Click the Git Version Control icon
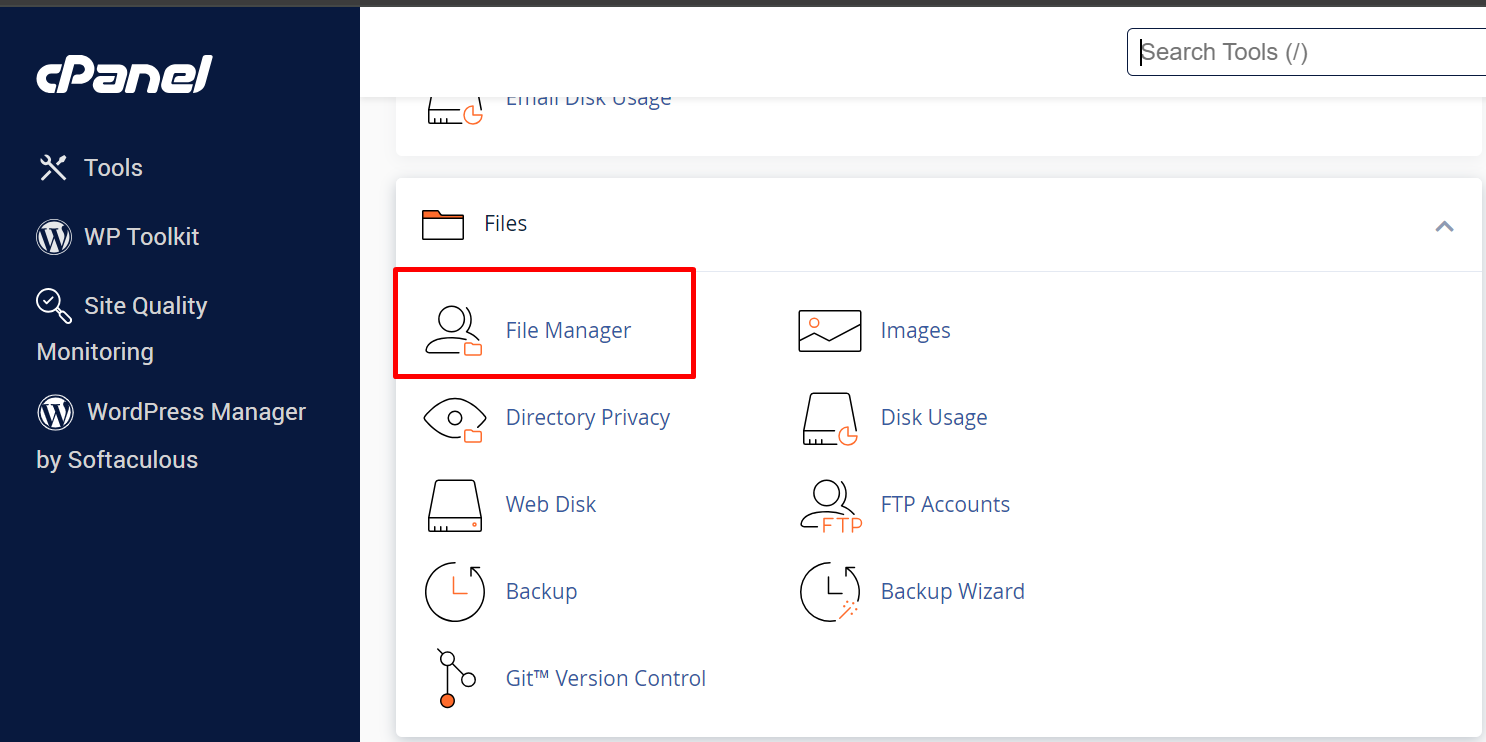The height and width of the screenshot is (742, 1486). (454, 679)
